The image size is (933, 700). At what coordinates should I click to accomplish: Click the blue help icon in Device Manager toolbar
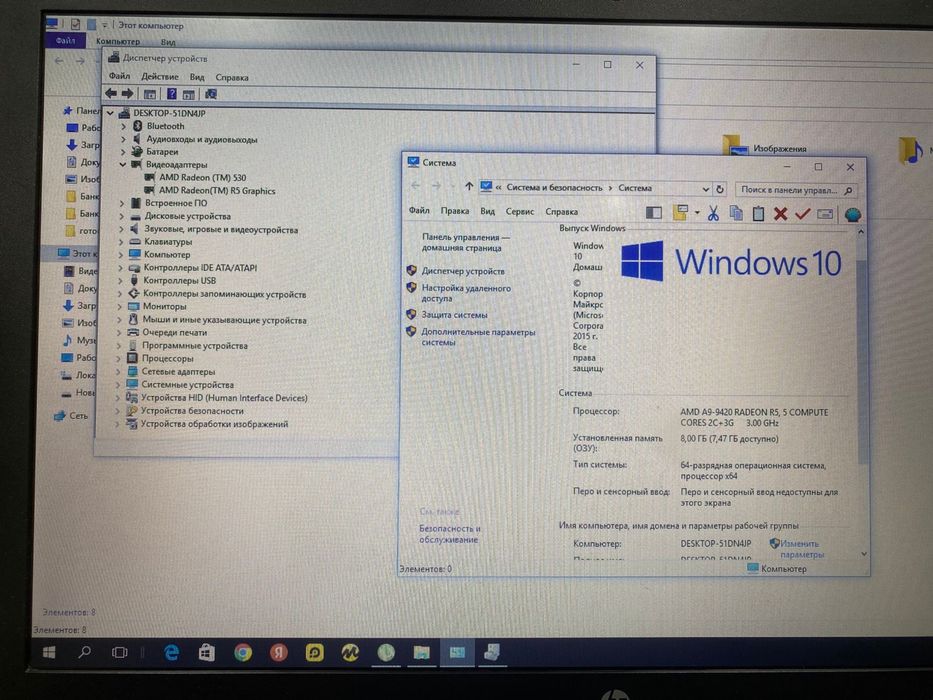point(171,94)
